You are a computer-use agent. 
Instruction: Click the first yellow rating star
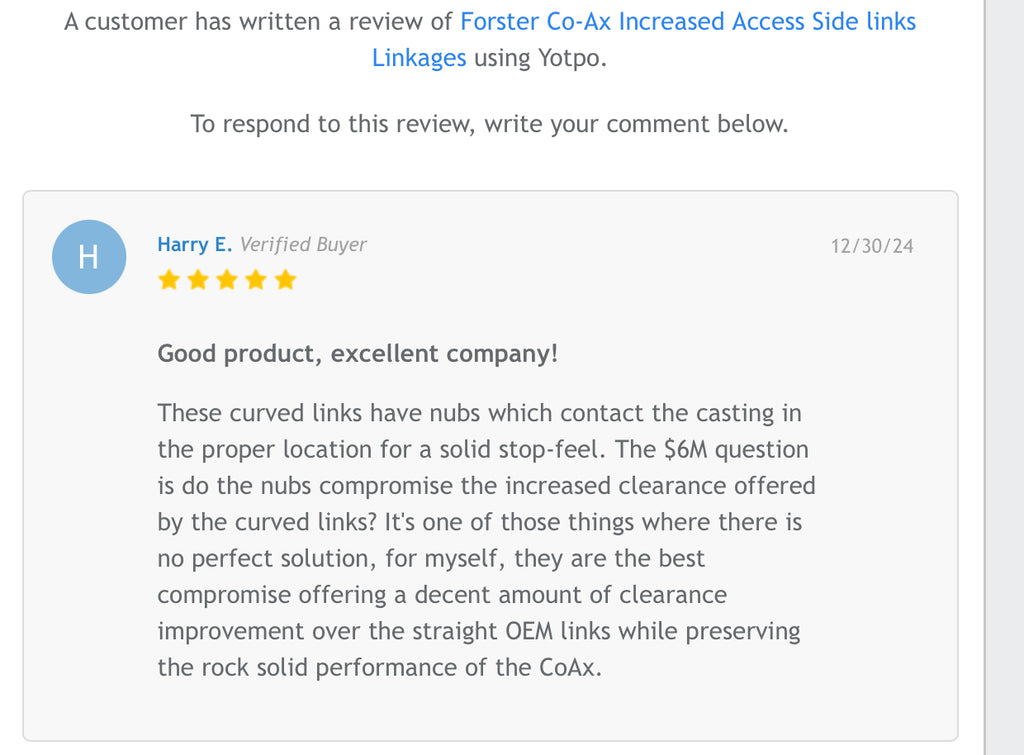coord(169,280)
